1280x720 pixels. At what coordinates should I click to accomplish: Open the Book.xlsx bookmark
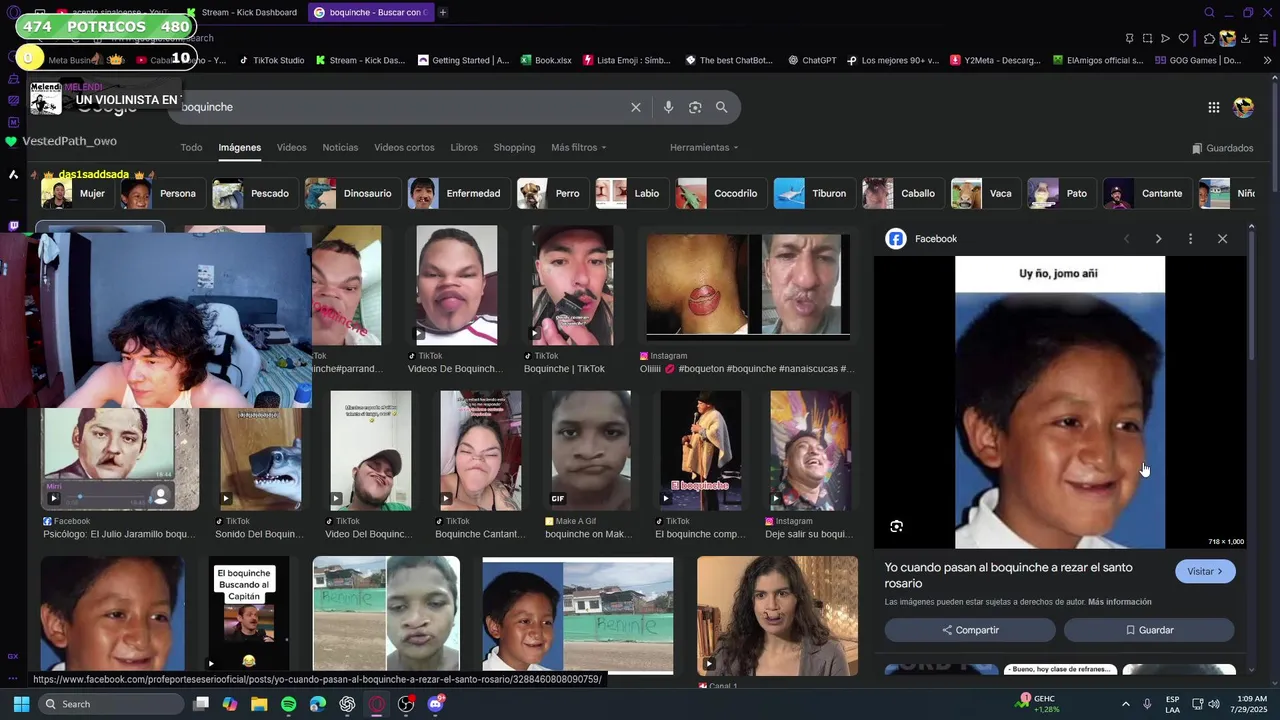click(545, 60)
